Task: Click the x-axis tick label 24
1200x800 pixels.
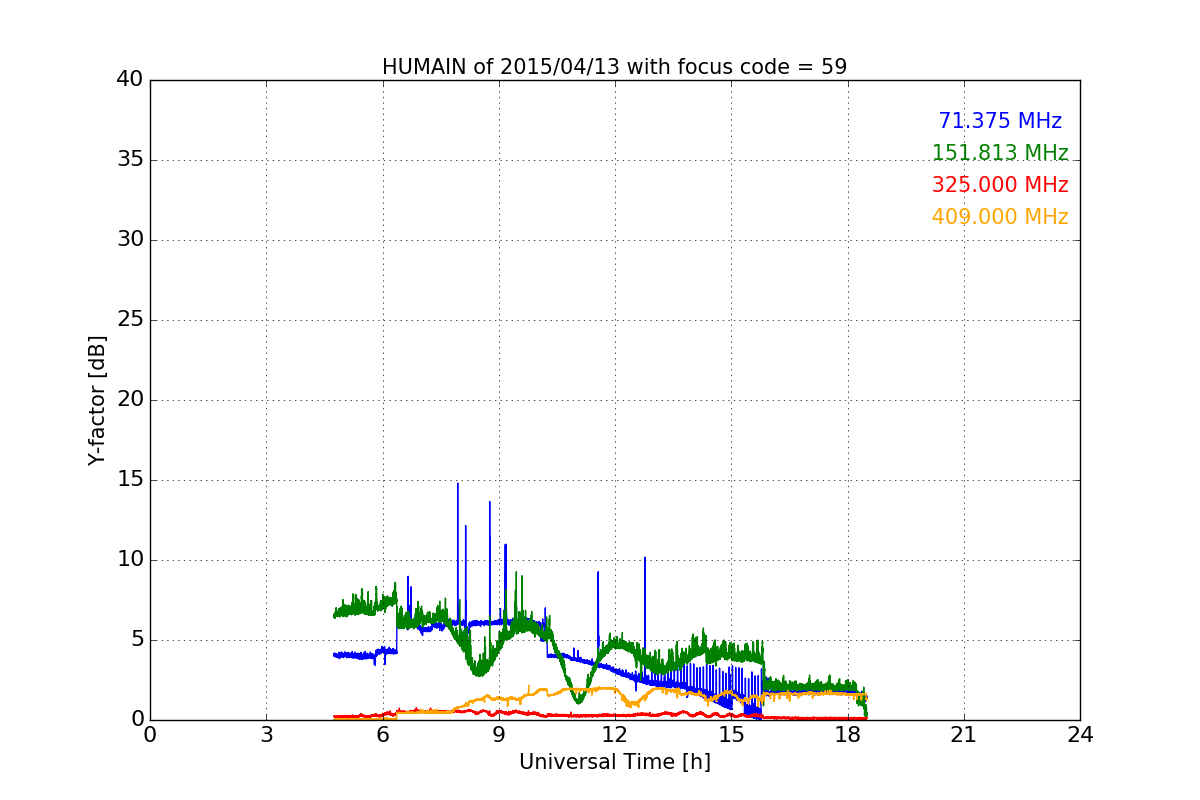Action: click(x=1080, y=734)
